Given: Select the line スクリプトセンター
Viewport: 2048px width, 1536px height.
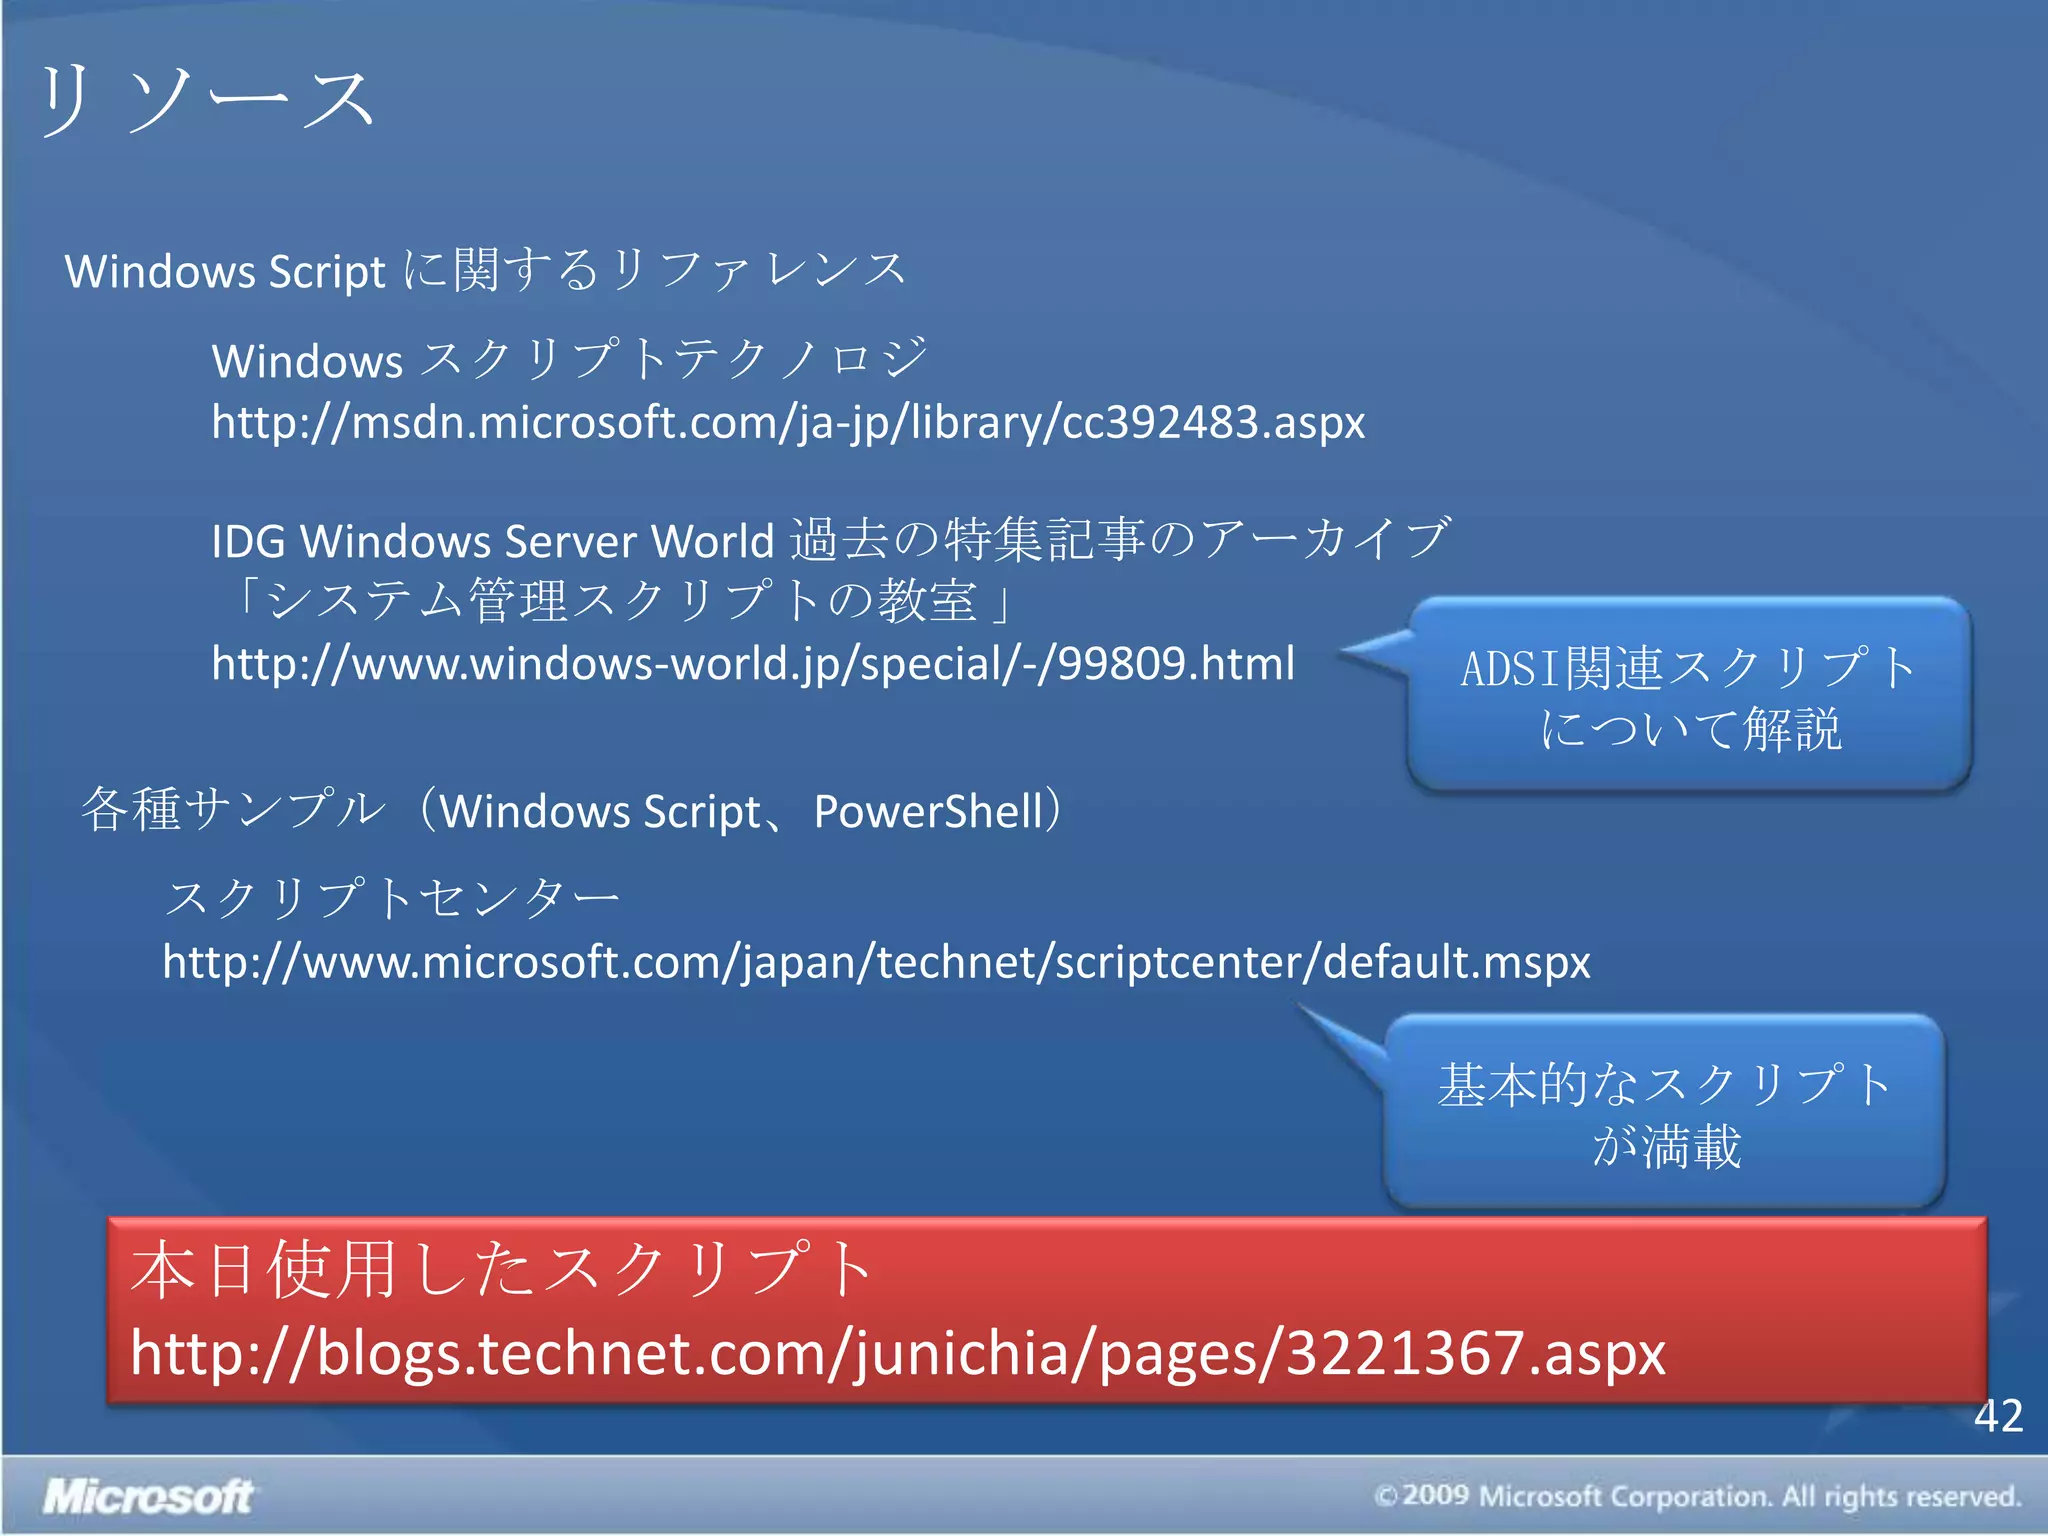Looking at the screenshot, I should 393,899.
